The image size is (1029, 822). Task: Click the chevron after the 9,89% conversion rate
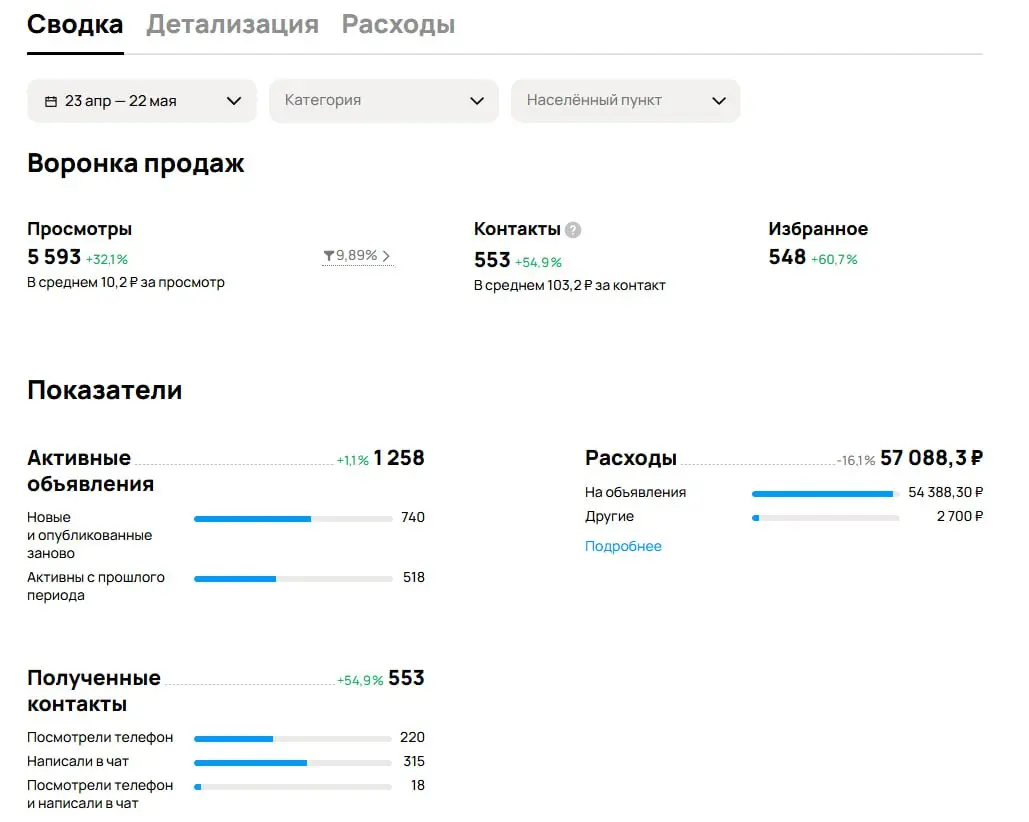(x=388, y=256)
